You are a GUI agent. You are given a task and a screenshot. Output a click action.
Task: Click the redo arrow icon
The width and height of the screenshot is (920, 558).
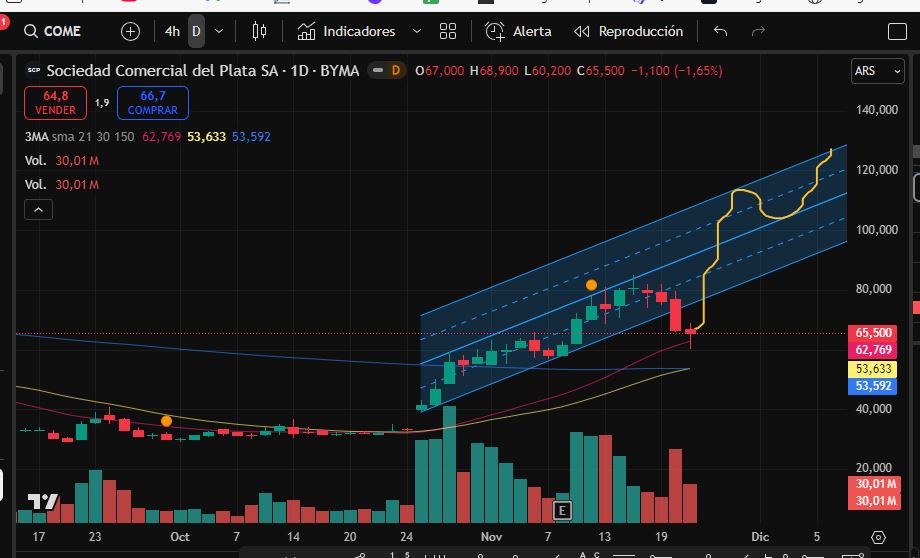(x=758, y=31)
